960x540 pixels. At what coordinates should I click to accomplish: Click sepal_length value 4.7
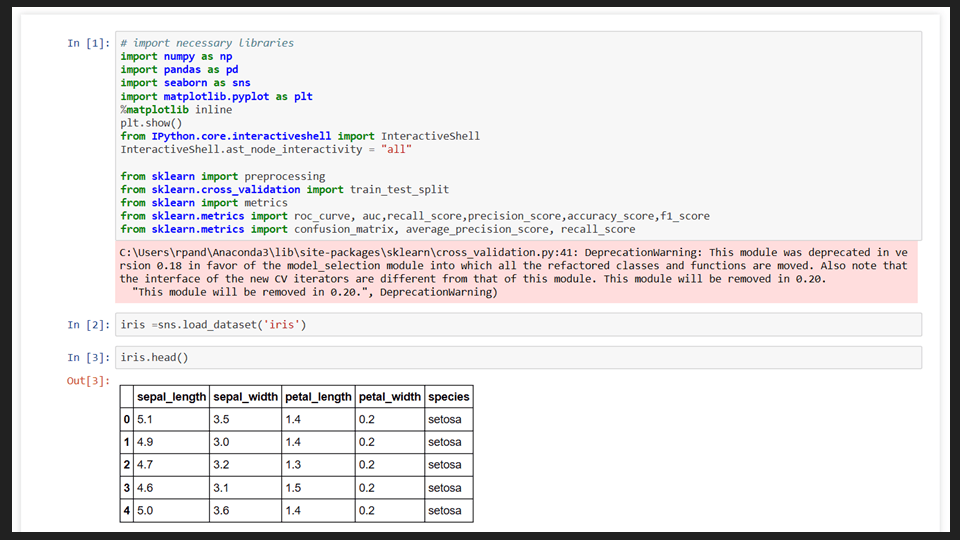click(171, 465)
